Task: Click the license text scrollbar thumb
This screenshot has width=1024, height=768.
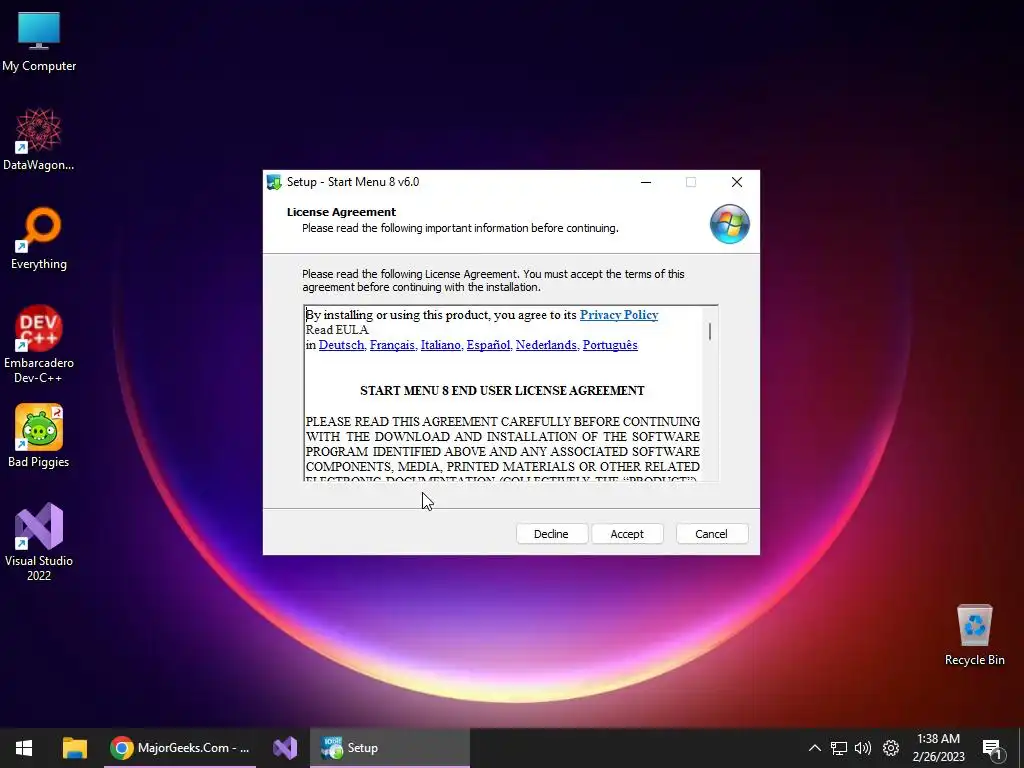Action: click(710, 331)
